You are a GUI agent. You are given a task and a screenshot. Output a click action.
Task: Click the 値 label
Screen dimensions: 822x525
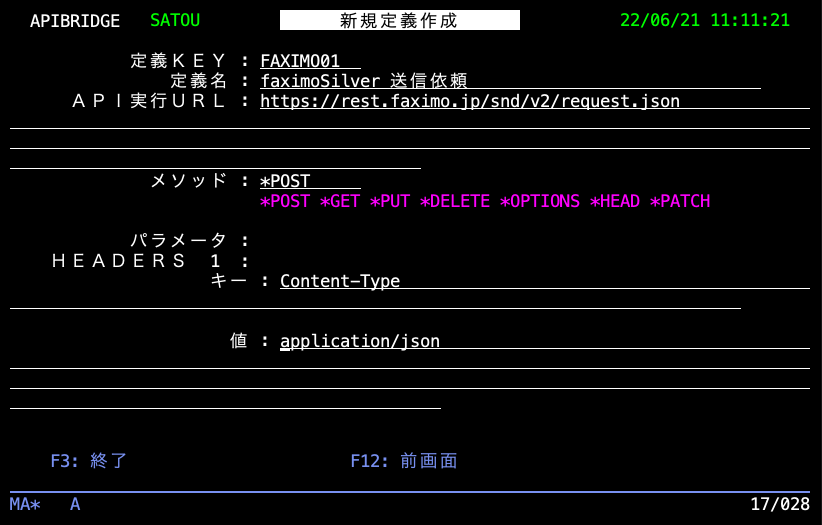tap(239, 341)
